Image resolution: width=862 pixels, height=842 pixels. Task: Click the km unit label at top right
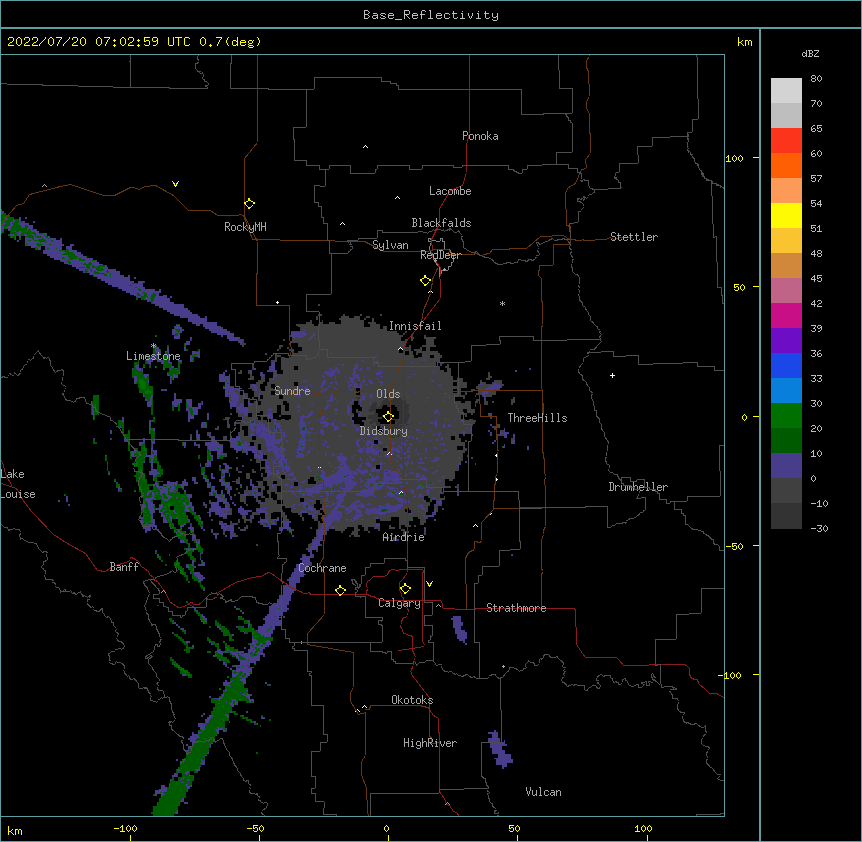click(745, 42)
